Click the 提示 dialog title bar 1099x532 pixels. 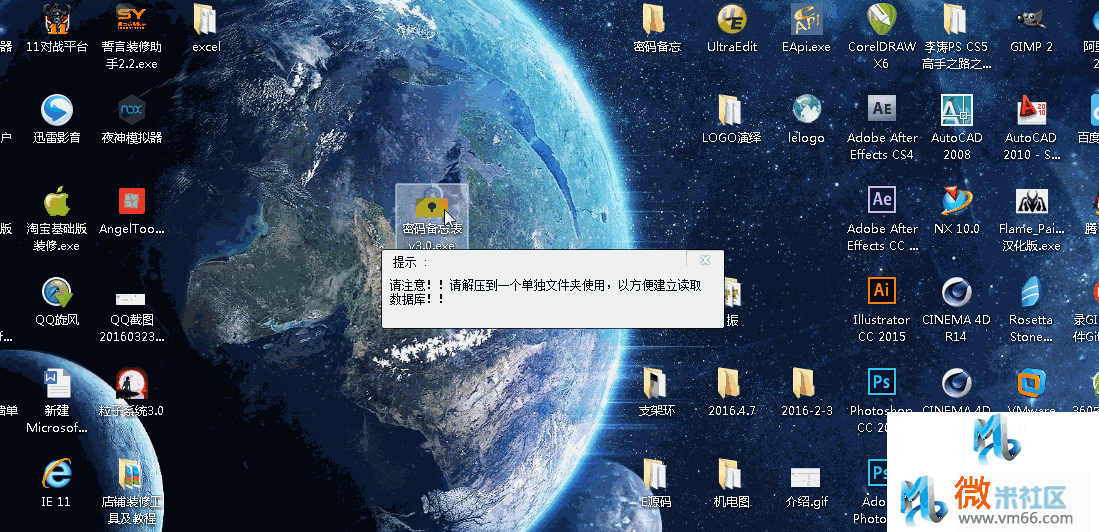tap(552, 261)
